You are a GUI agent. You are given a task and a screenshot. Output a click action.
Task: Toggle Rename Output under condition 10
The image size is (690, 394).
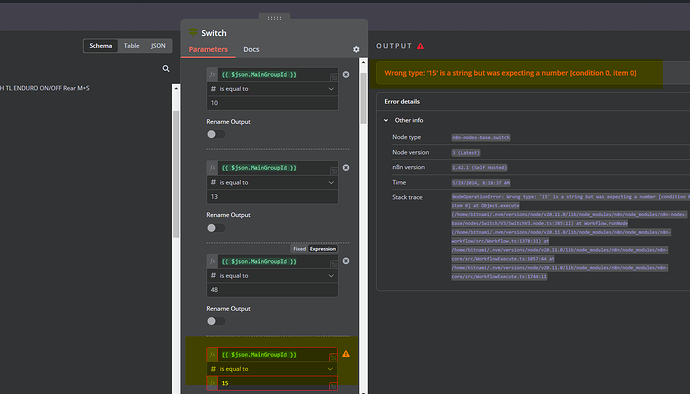[x=216, y=134]
